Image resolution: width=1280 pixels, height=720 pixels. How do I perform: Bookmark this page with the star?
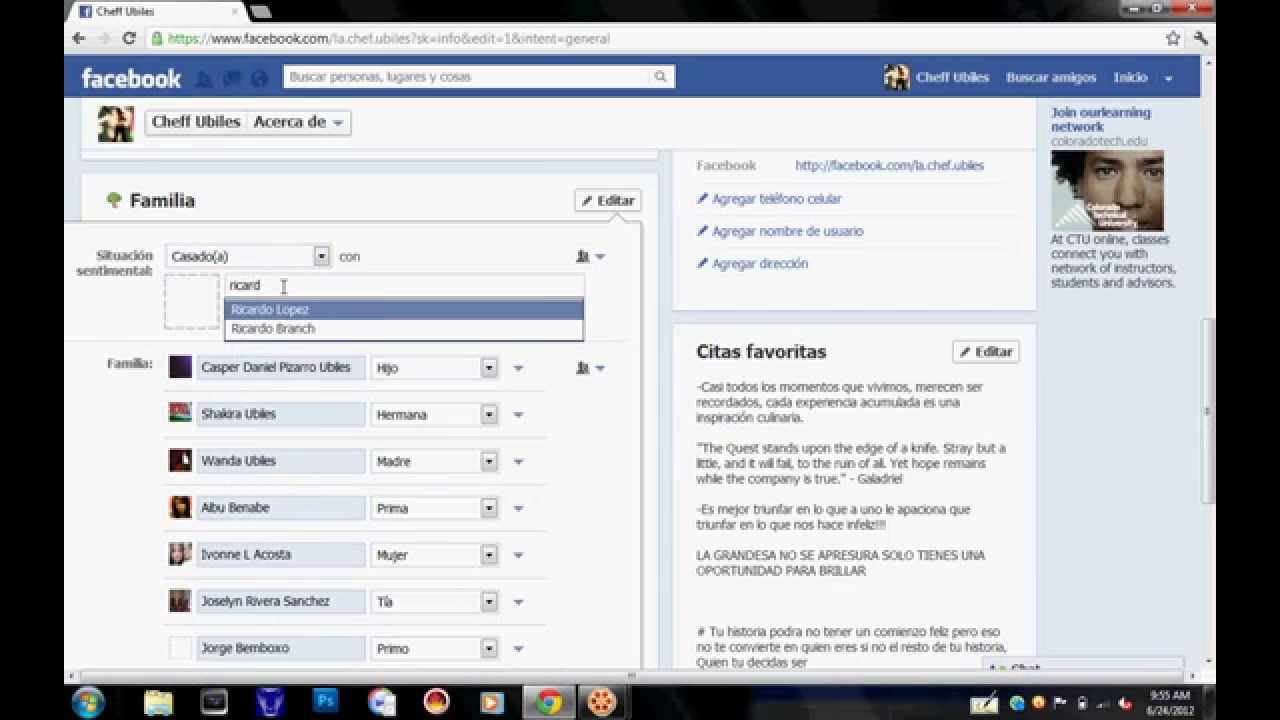tap(1173, 38)
